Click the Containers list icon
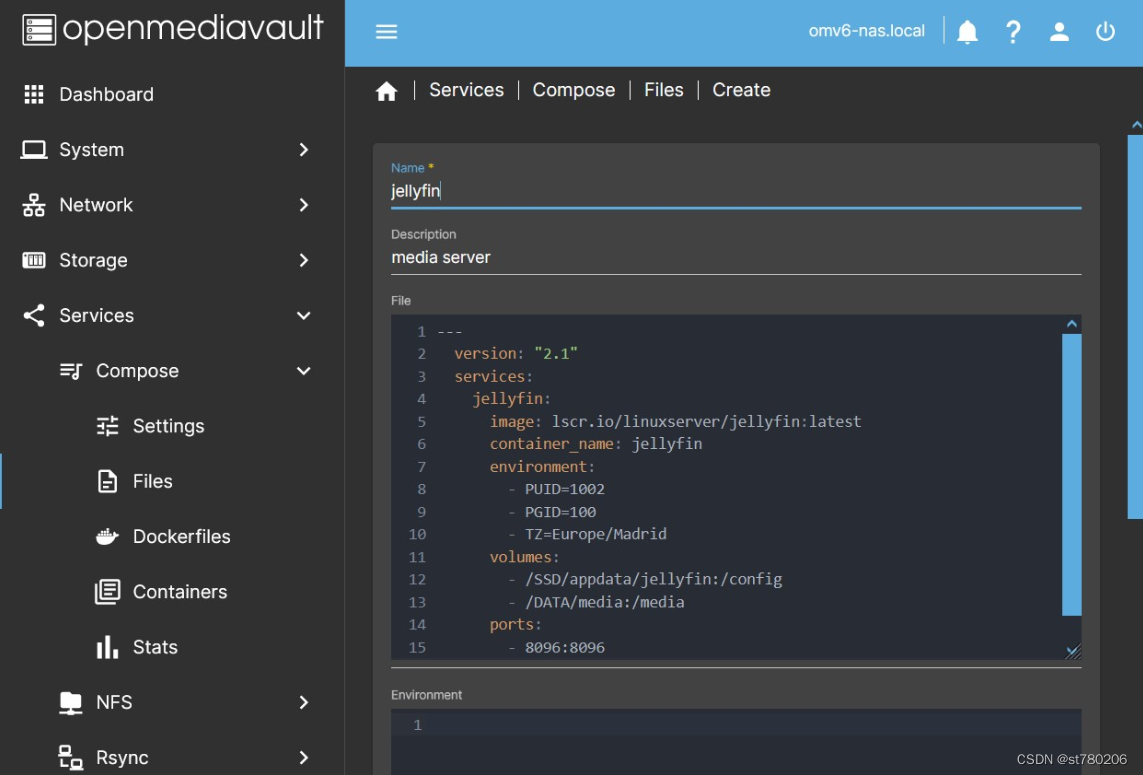 (x=107, y=592)
